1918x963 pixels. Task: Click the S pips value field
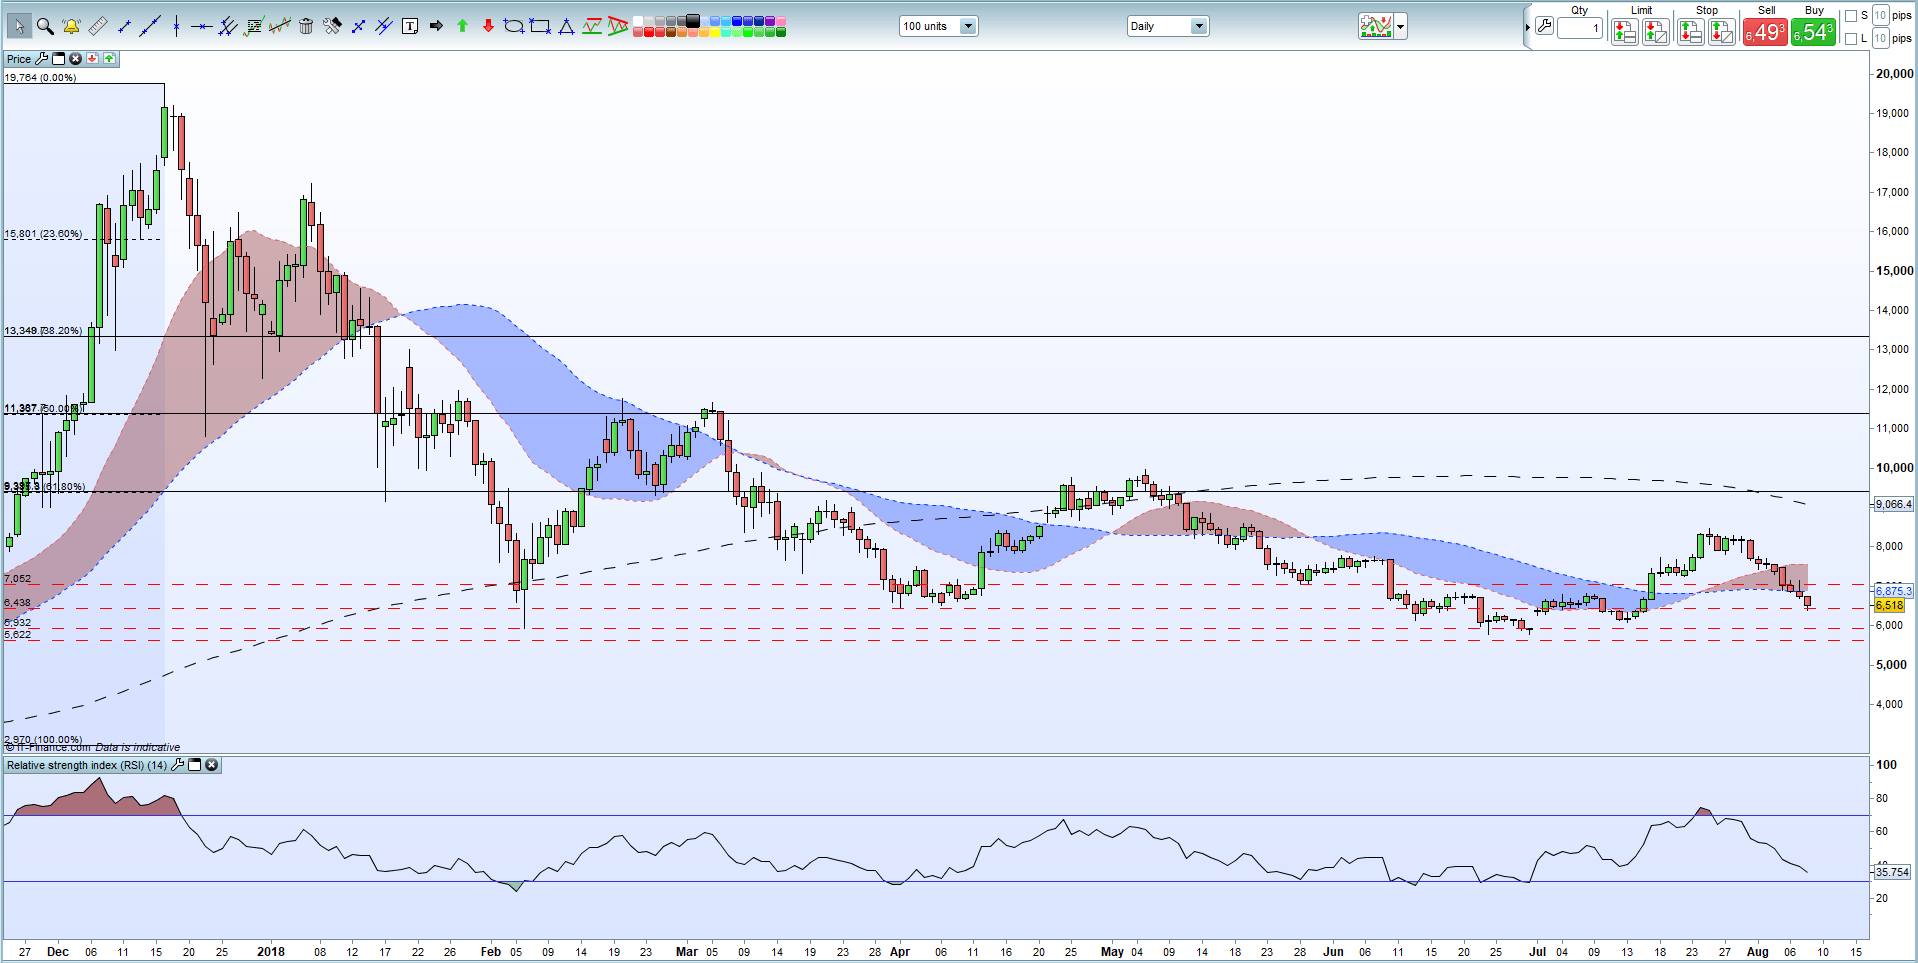1880,16
